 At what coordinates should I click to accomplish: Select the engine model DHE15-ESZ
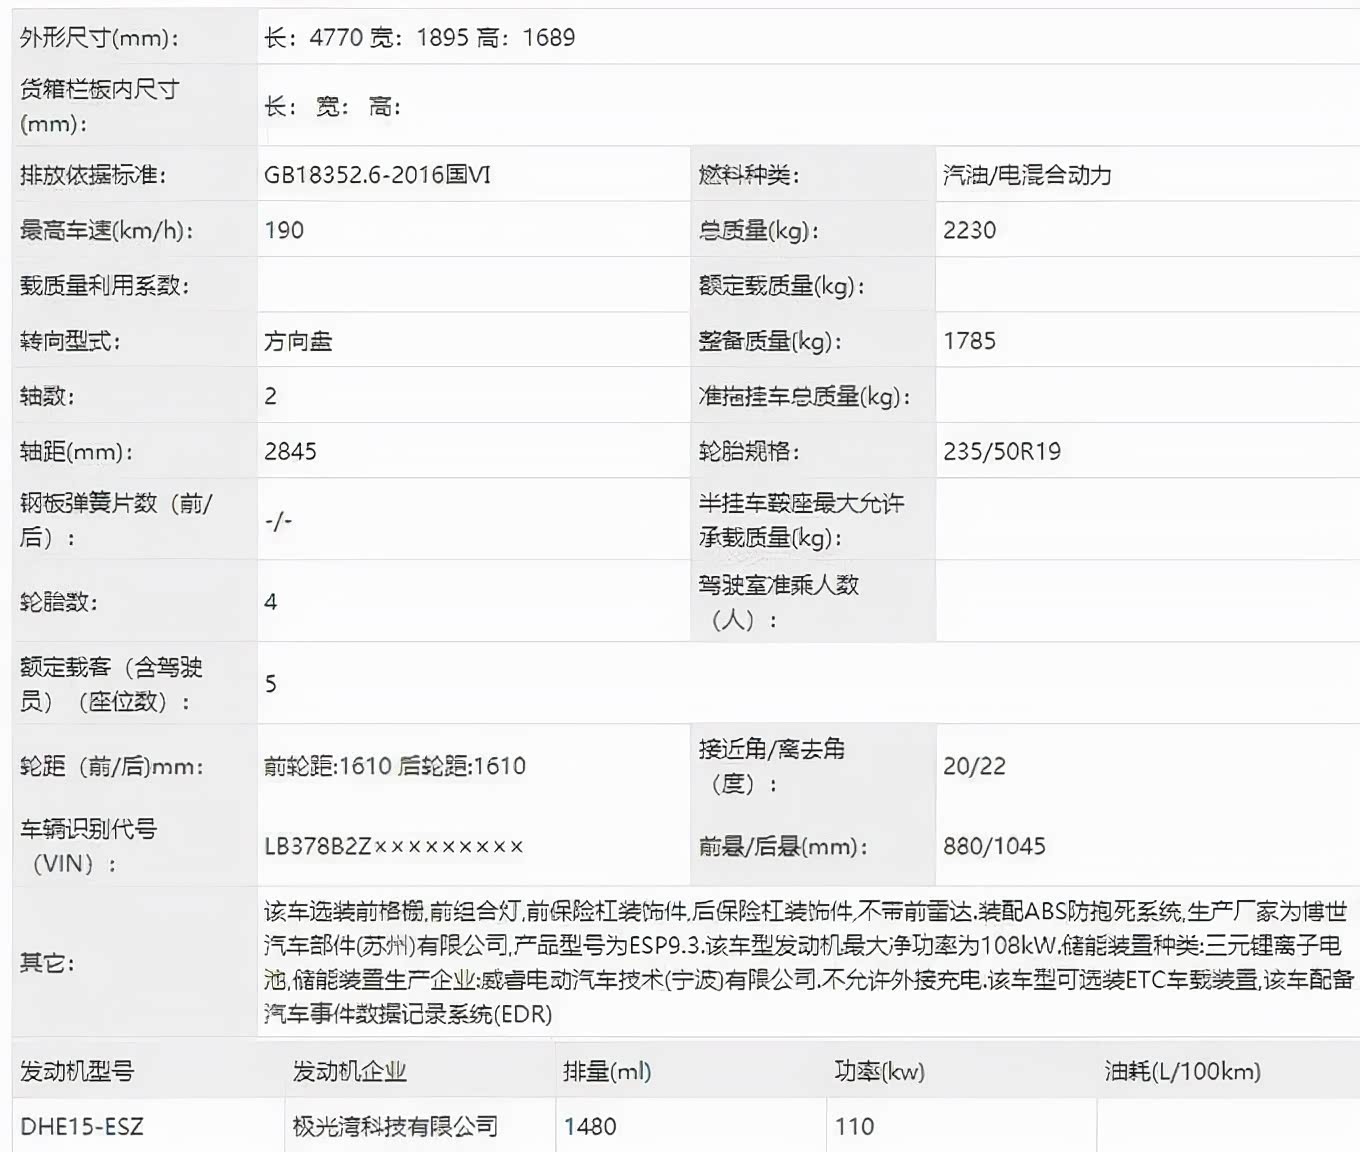pos(82,1127)
